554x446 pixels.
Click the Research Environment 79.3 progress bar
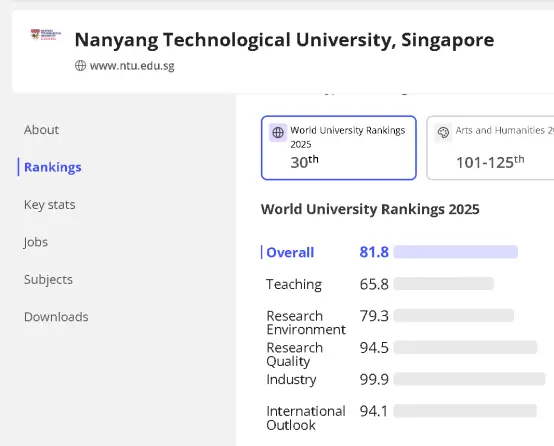point(454,316)
